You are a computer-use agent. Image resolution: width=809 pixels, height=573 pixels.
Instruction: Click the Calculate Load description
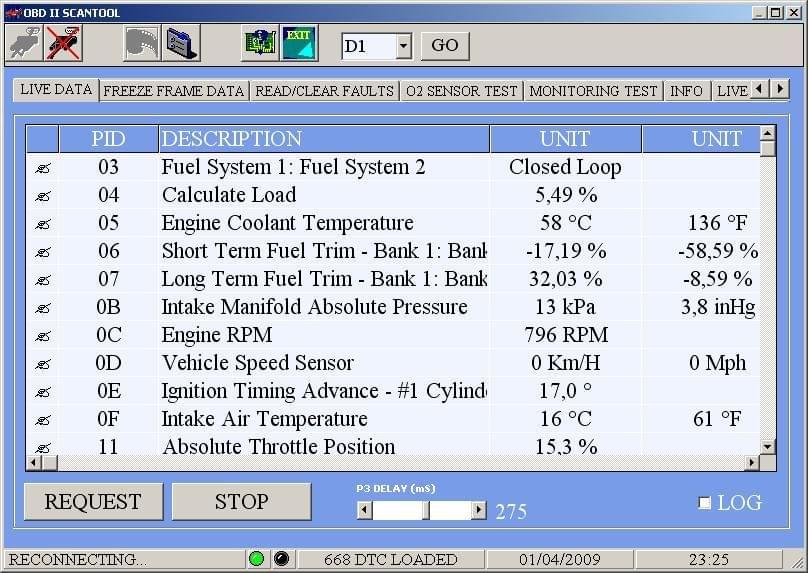tap(229, 195)
